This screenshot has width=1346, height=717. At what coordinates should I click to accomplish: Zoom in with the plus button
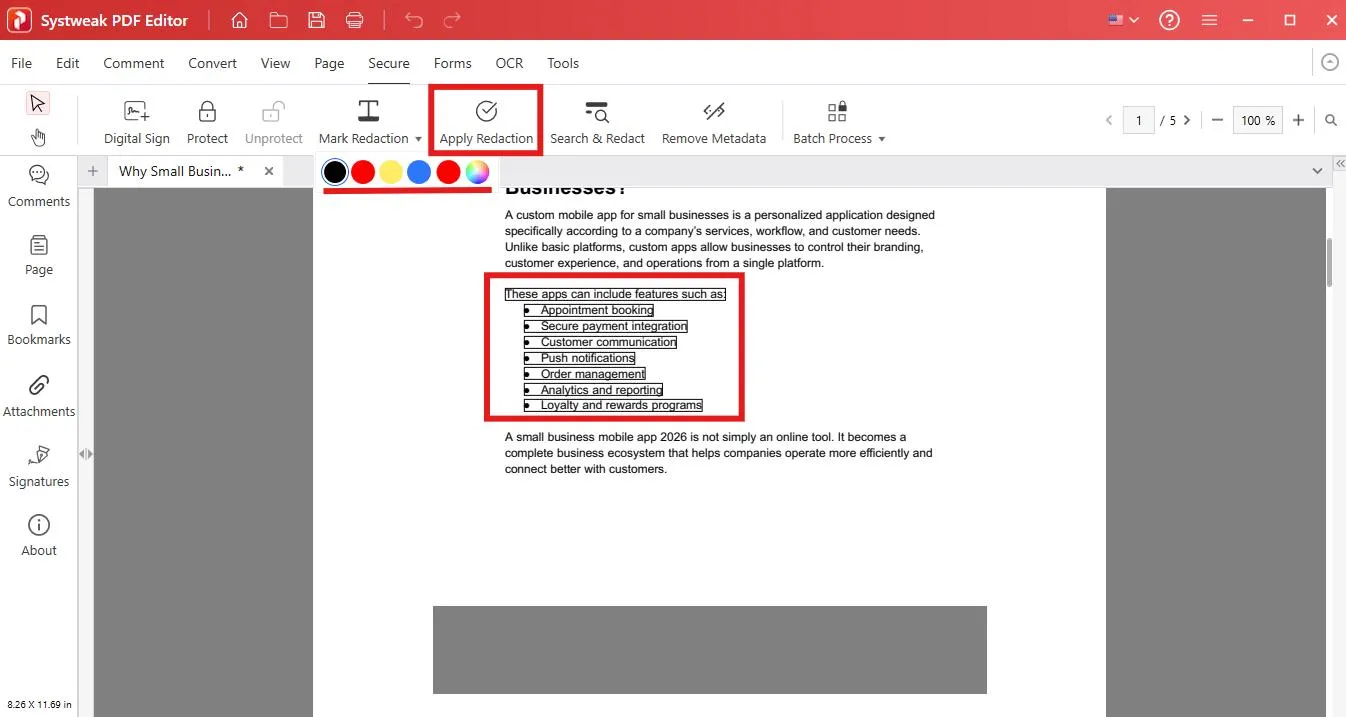pyautogui.click(x=1298, y=120)
